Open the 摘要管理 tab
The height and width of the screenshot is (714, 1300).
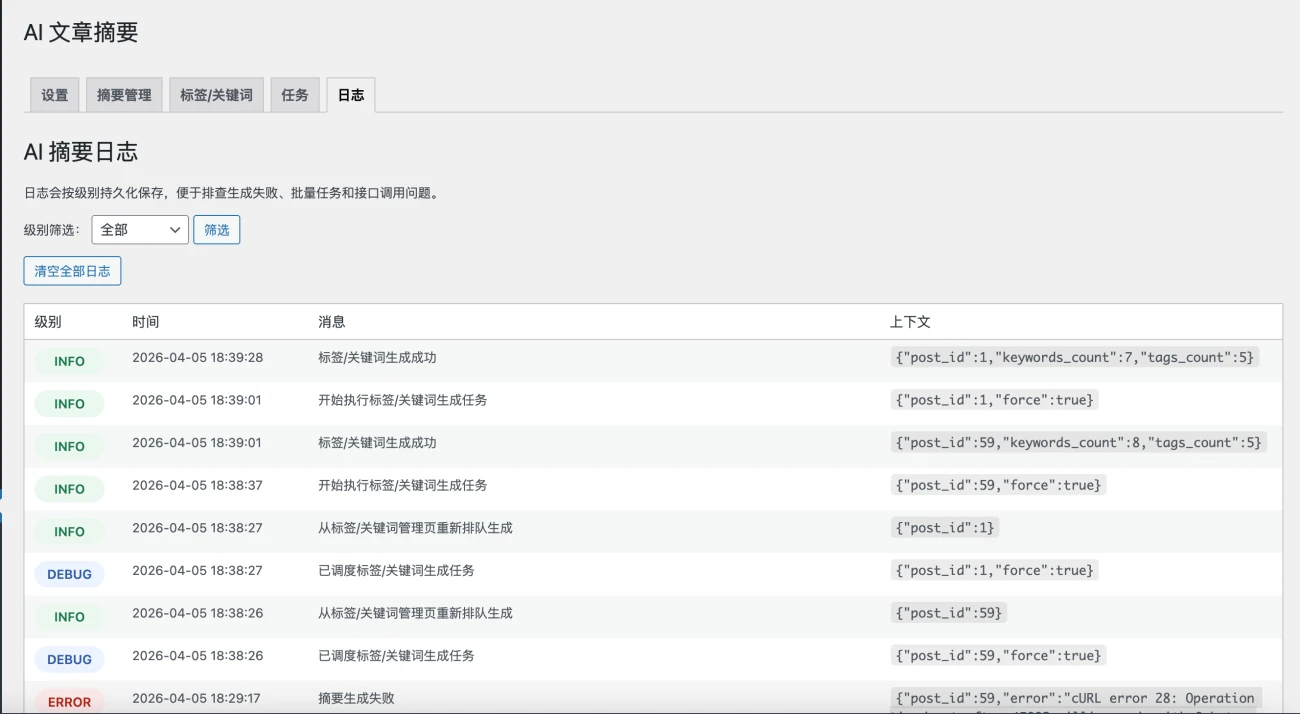(x=123, y=94)
